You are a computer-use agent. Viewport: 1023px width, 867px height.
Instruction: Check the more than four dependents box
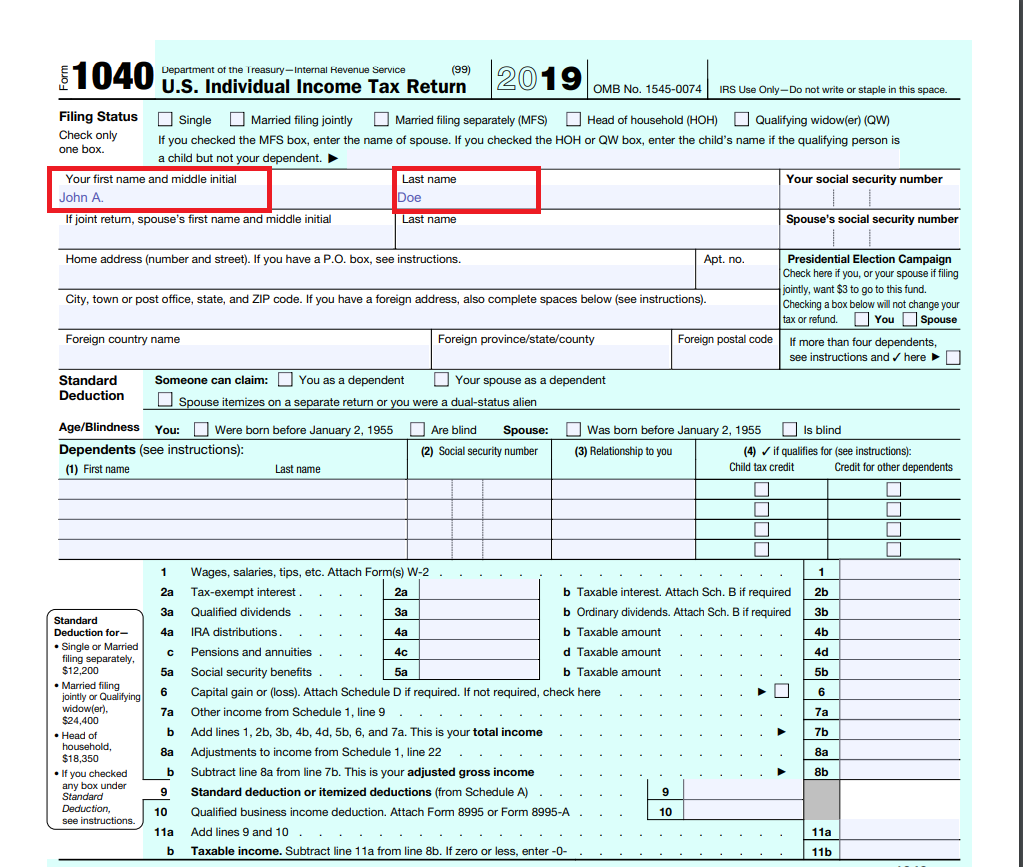tap(953, 357)
